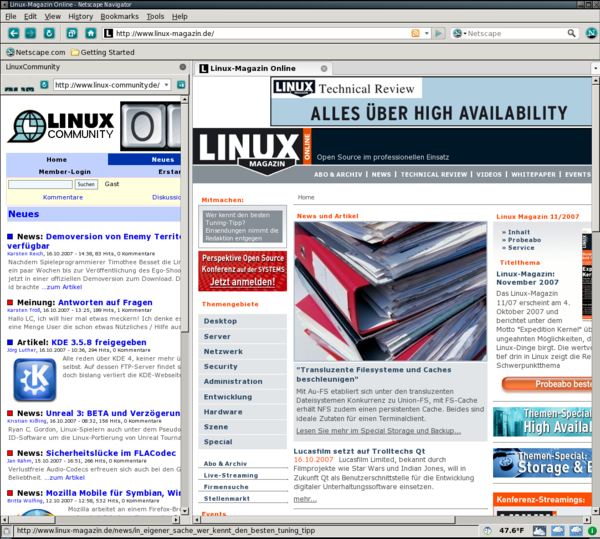Open the address bar URL history dropdown

point(426,33)
